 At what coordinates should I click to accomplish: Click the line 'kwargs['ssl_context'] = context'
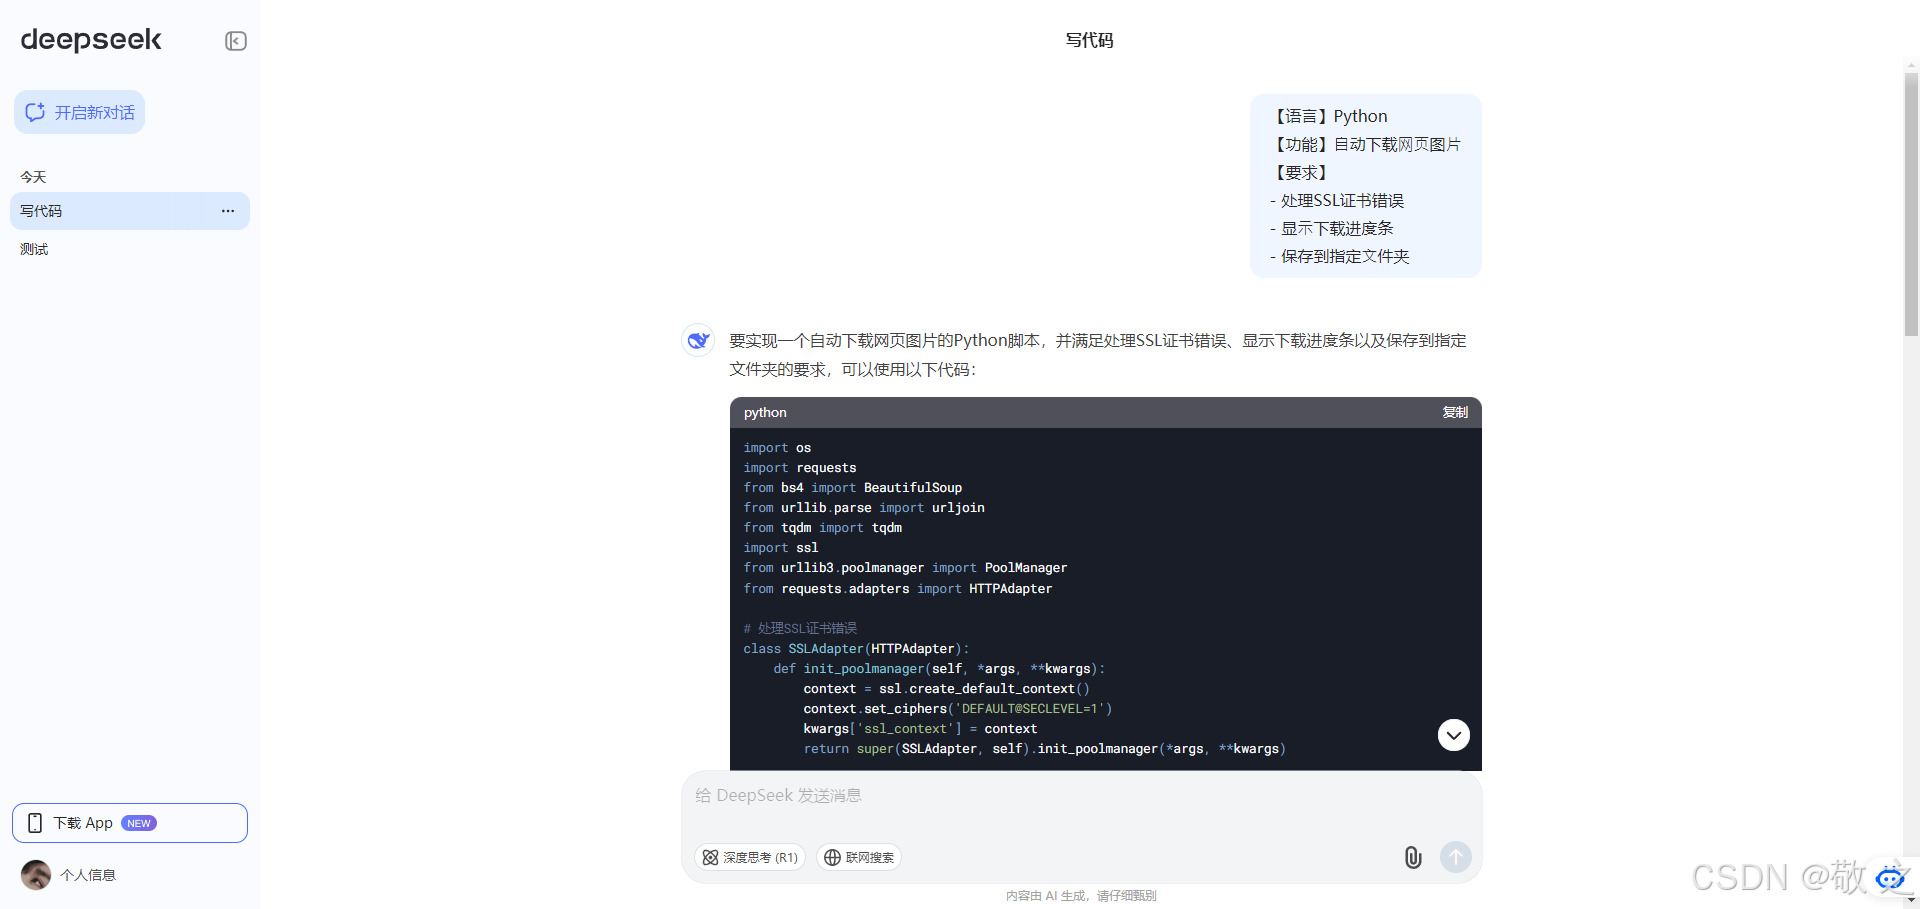coord(920,729)
